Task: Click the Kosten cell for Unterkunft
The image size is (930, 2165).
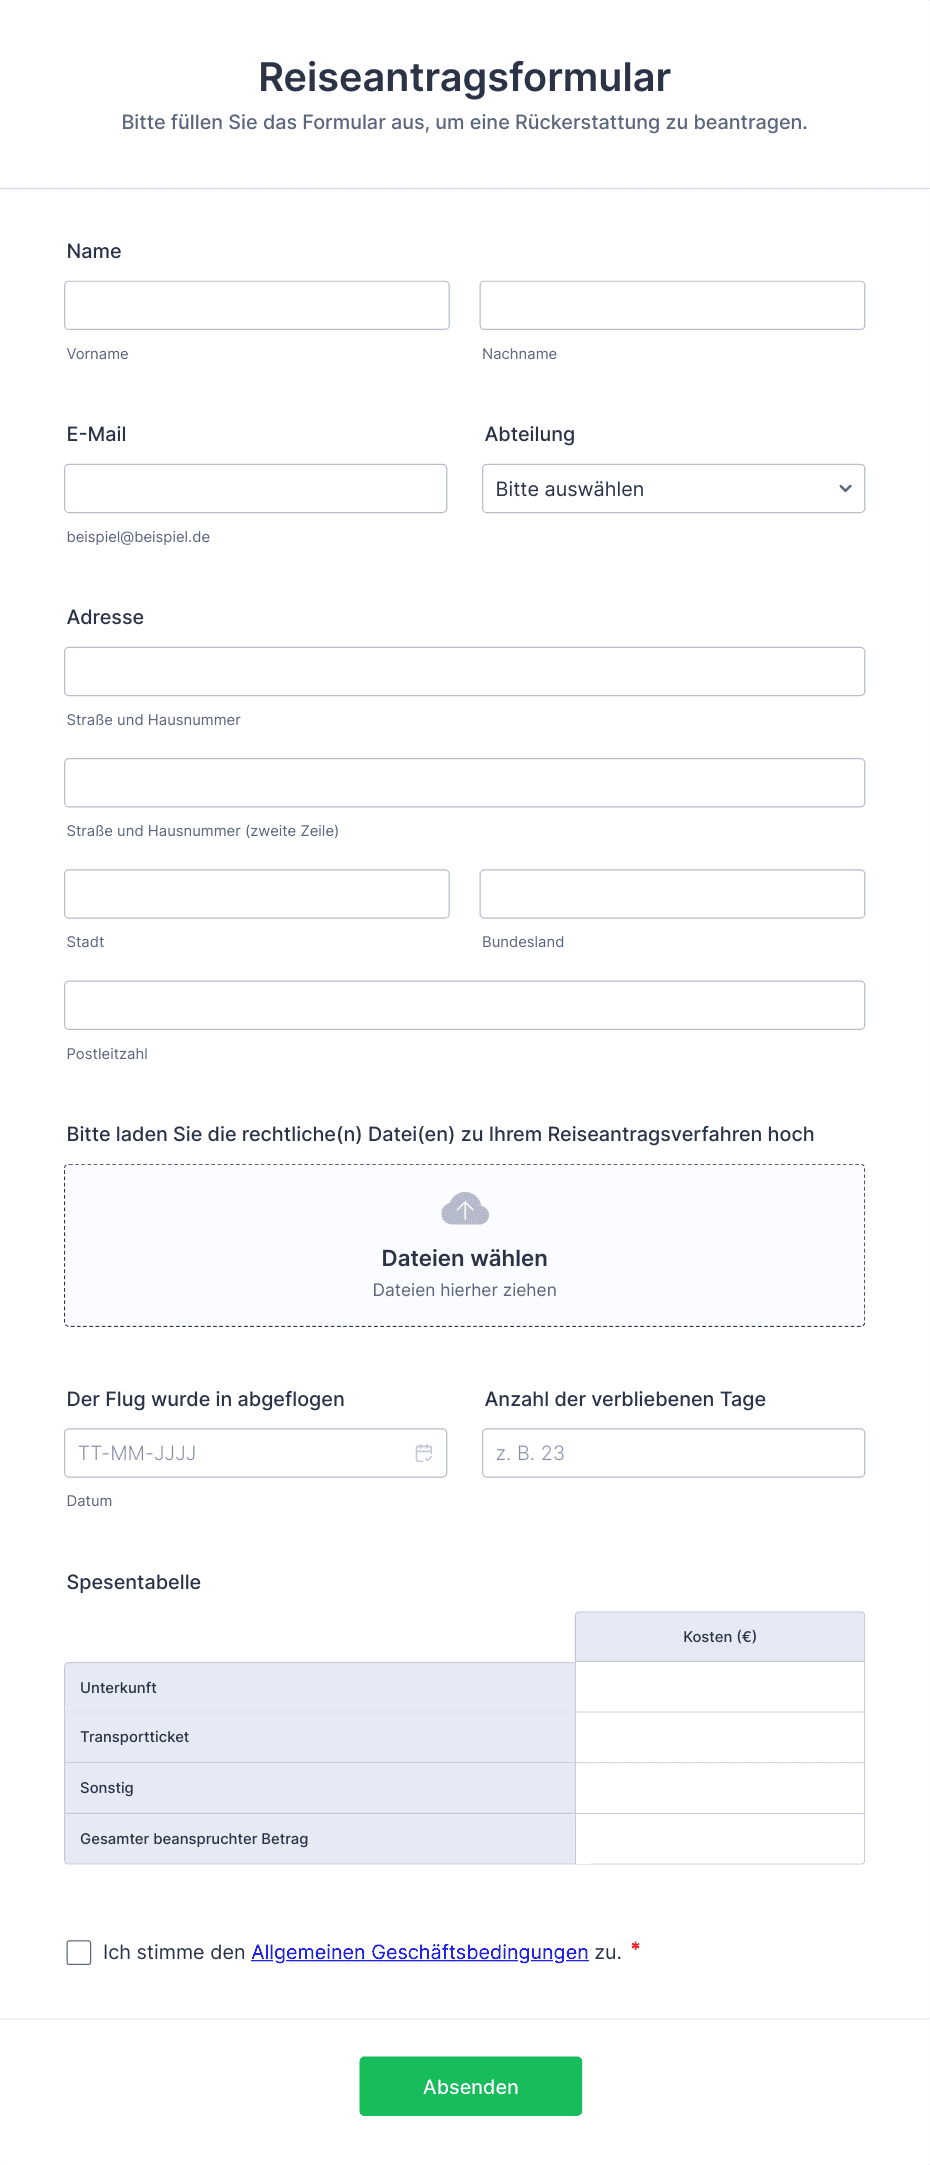Action: [x=719, y=1686]
